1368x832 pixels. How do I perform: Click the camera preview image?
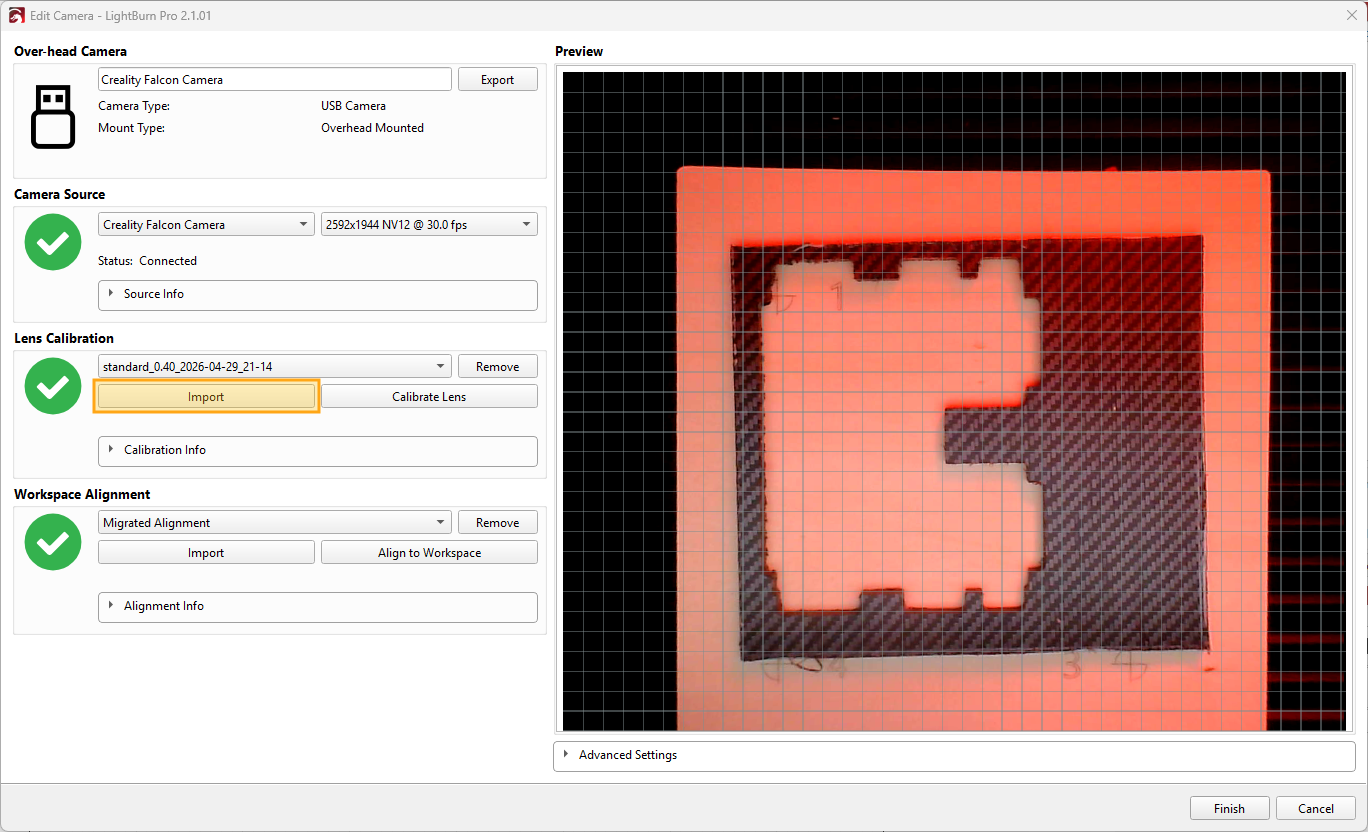(954, 400)
